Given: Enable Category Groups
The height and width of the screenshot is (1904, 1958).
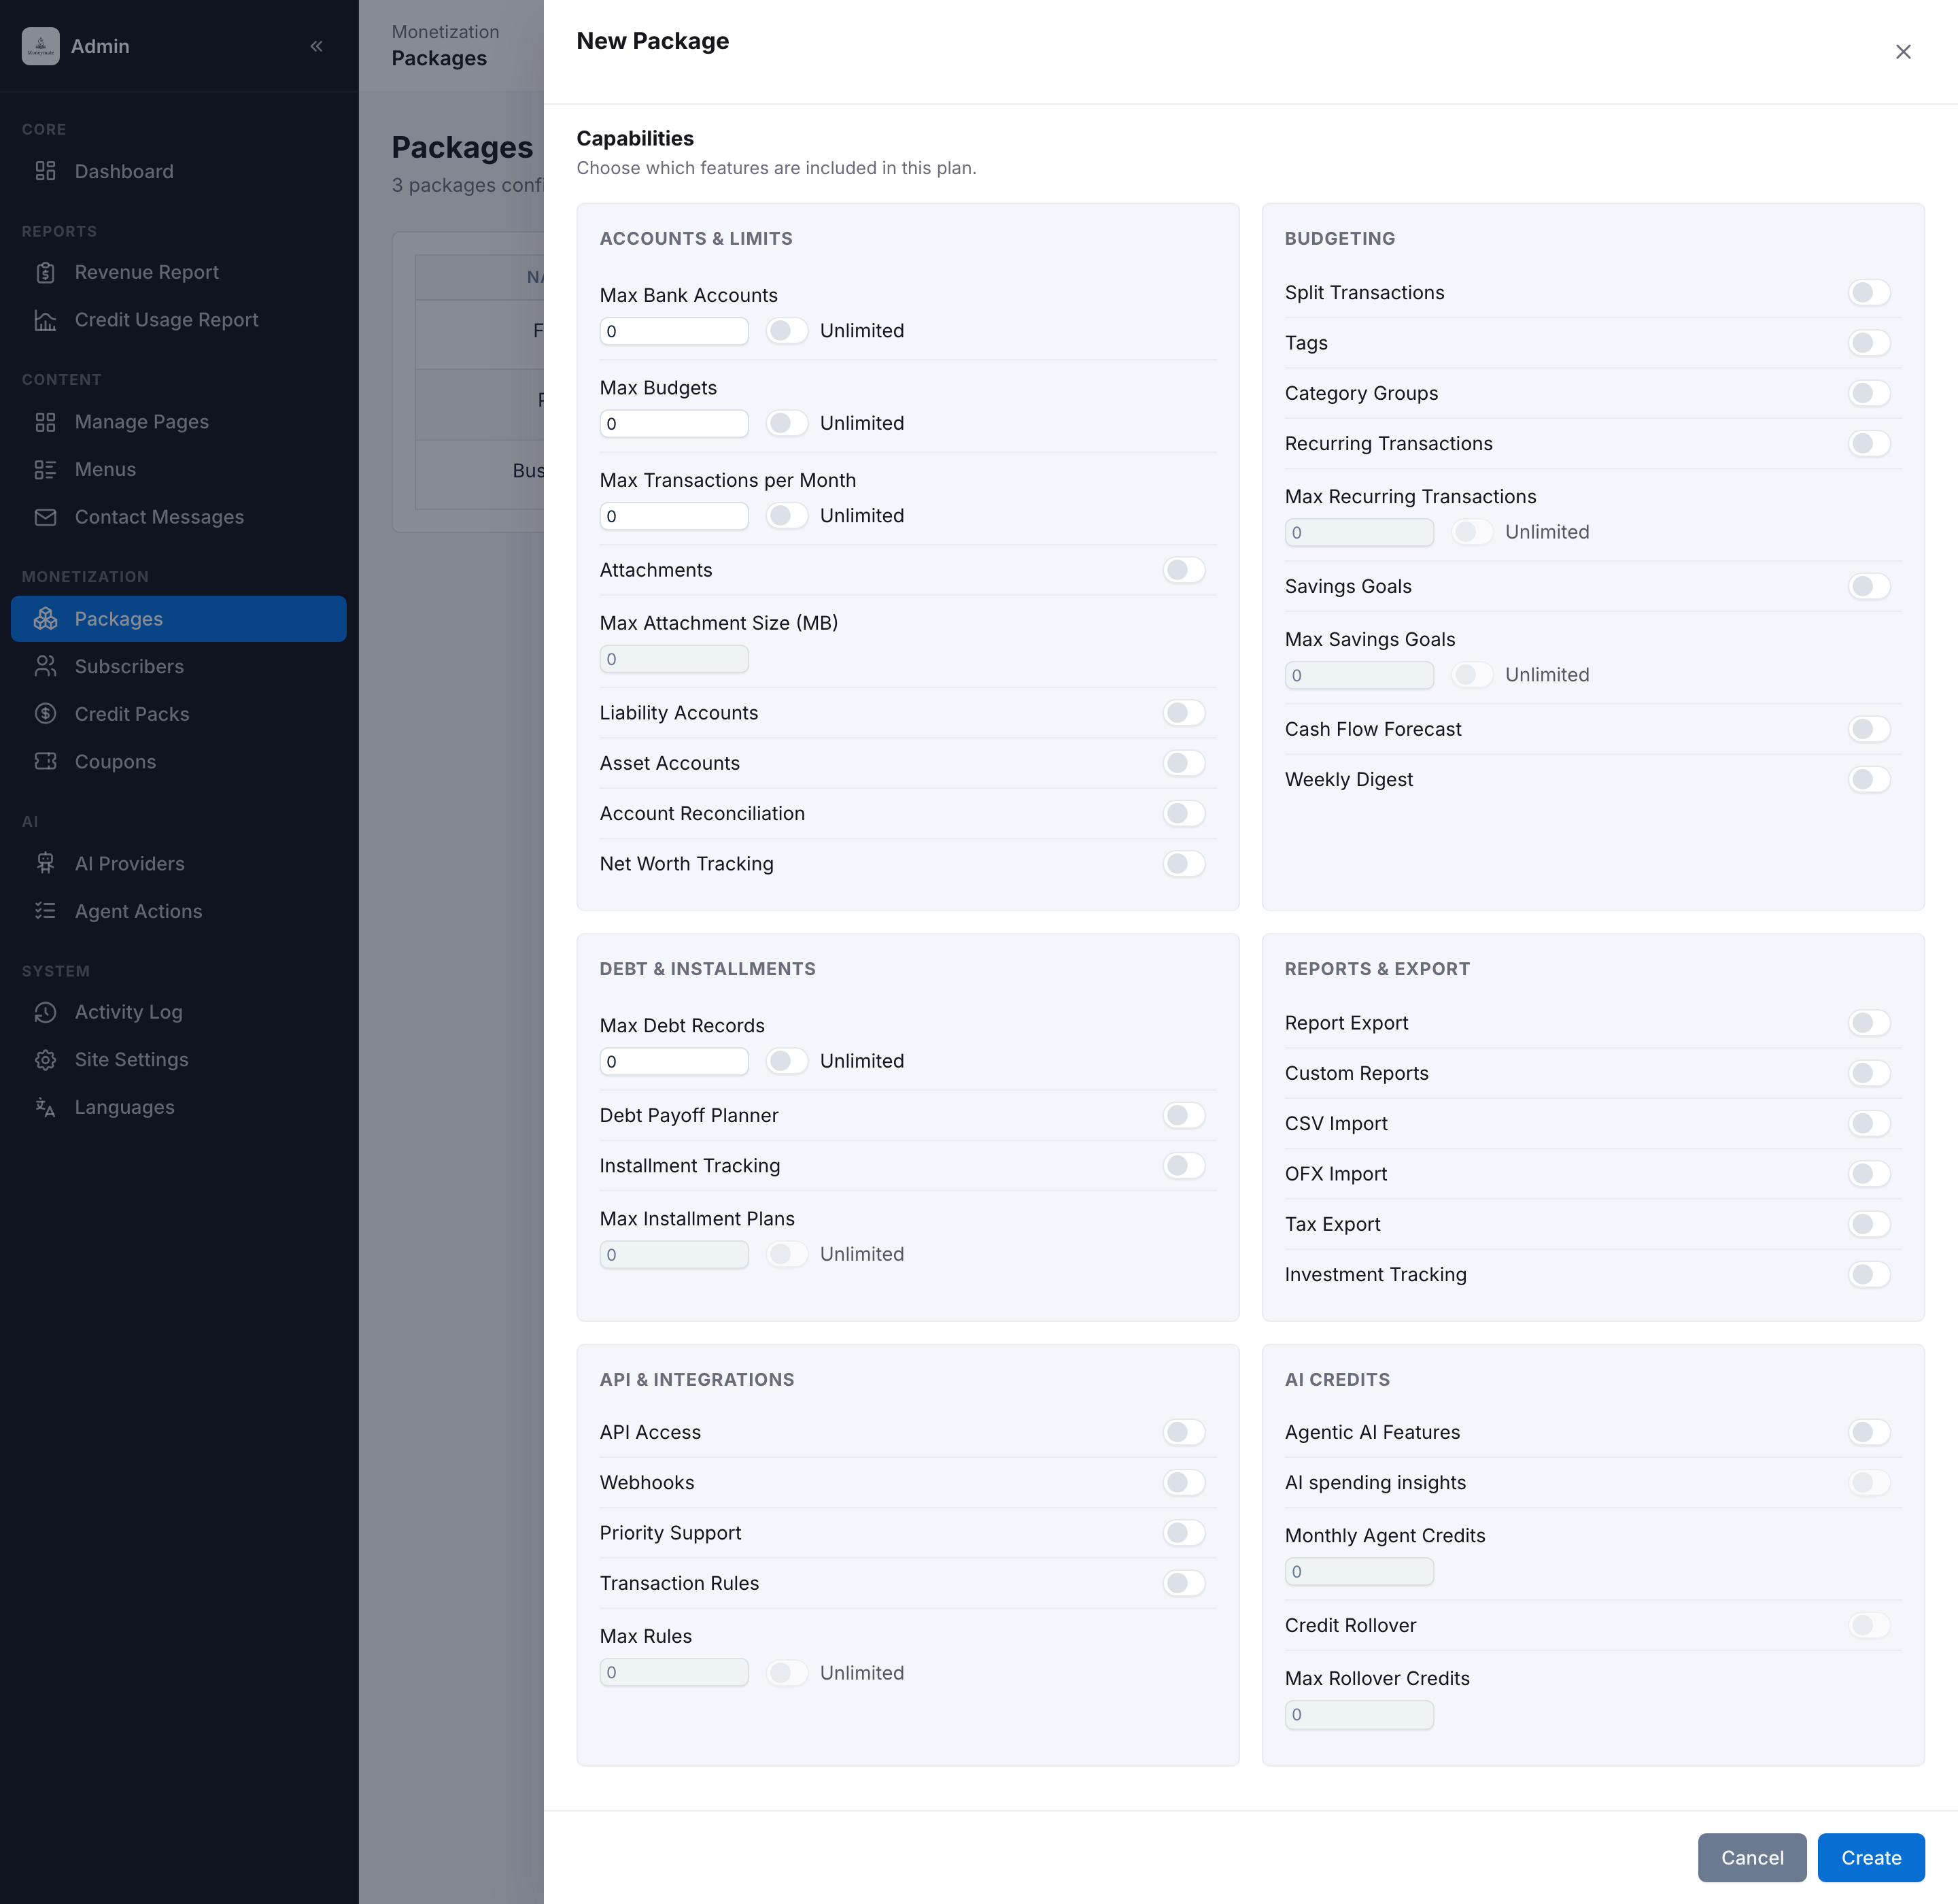Looking at the screenshot, I should tap(1869, 394).
